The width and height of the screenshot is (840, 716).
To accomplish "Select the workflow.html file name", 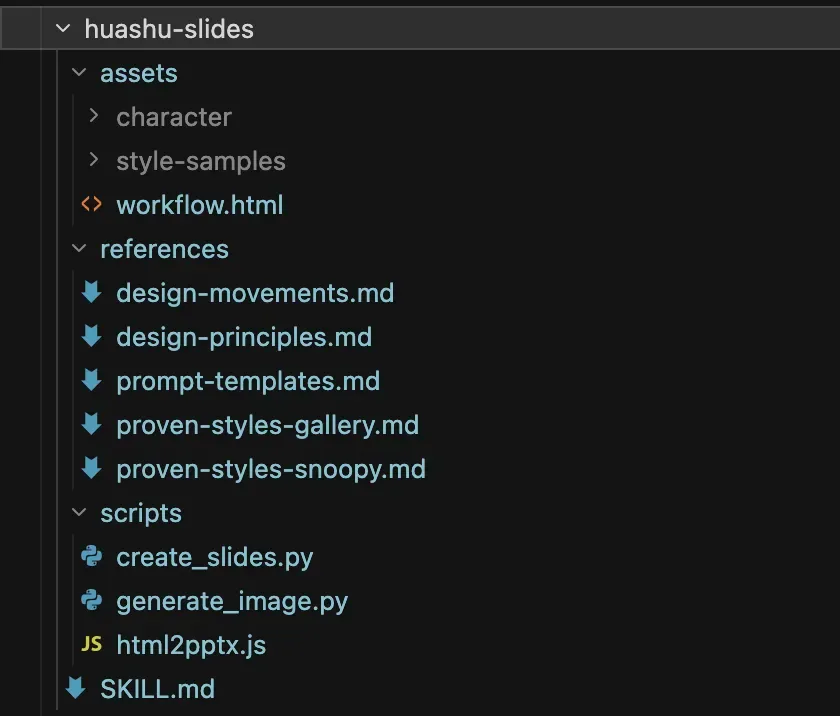I will (x=200, y=205).
